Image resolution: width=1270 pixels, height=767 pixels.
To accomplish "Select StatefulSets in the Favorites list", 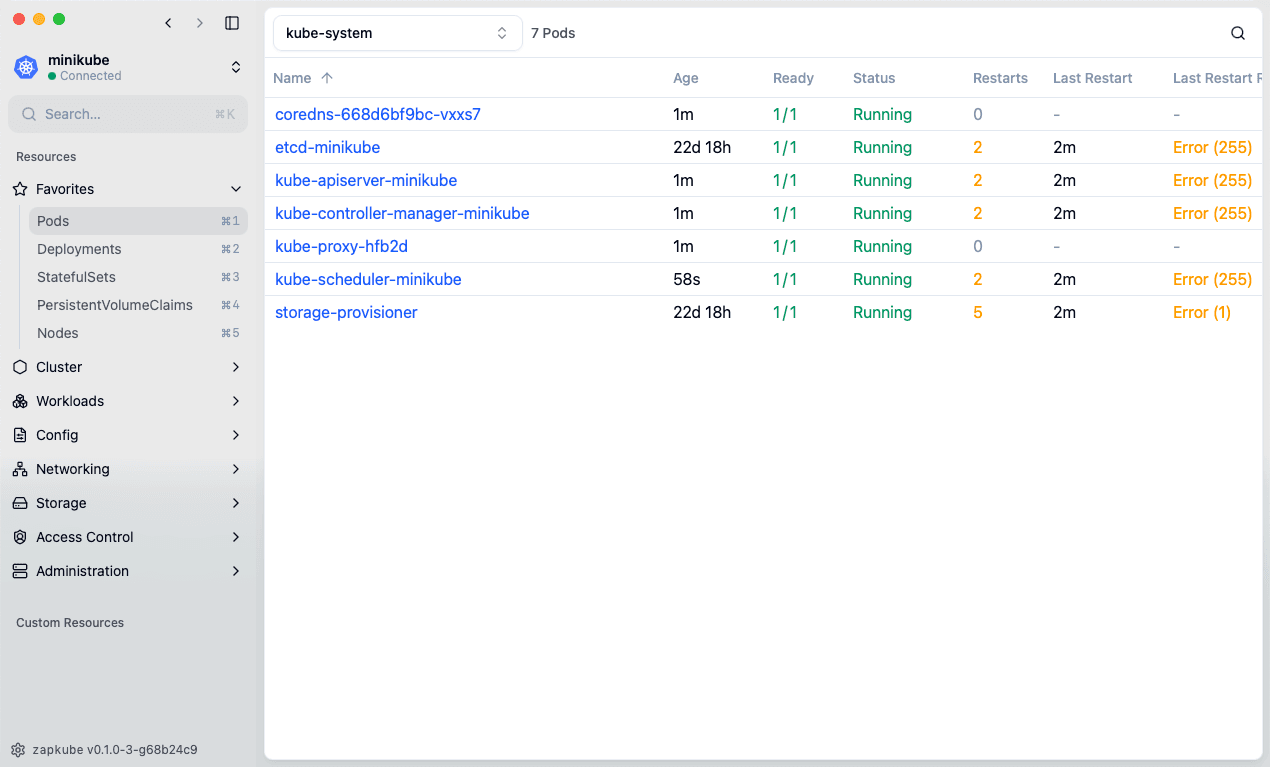I will pos(138,277).
